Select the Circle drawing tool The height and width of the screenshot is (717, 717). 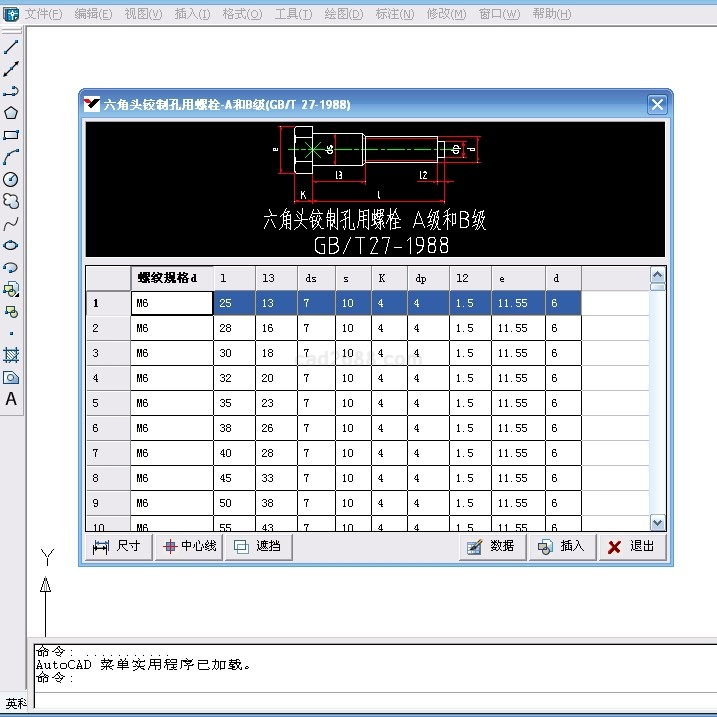point(11,179)
